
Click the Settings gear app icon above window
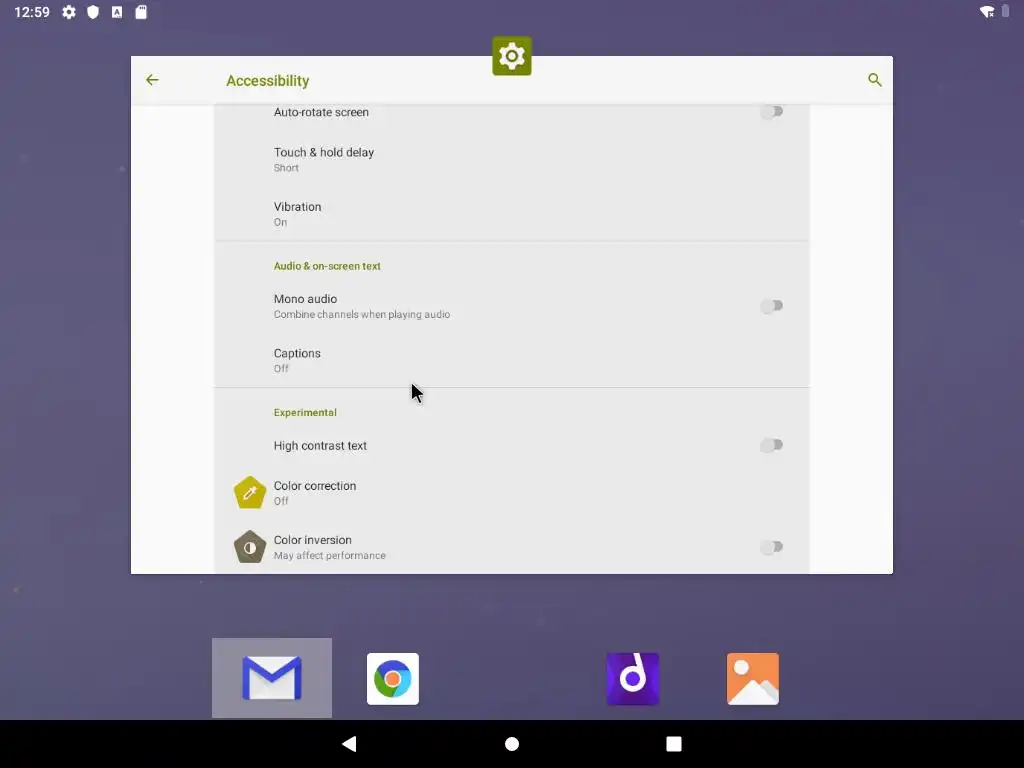[x=511, y=56]
